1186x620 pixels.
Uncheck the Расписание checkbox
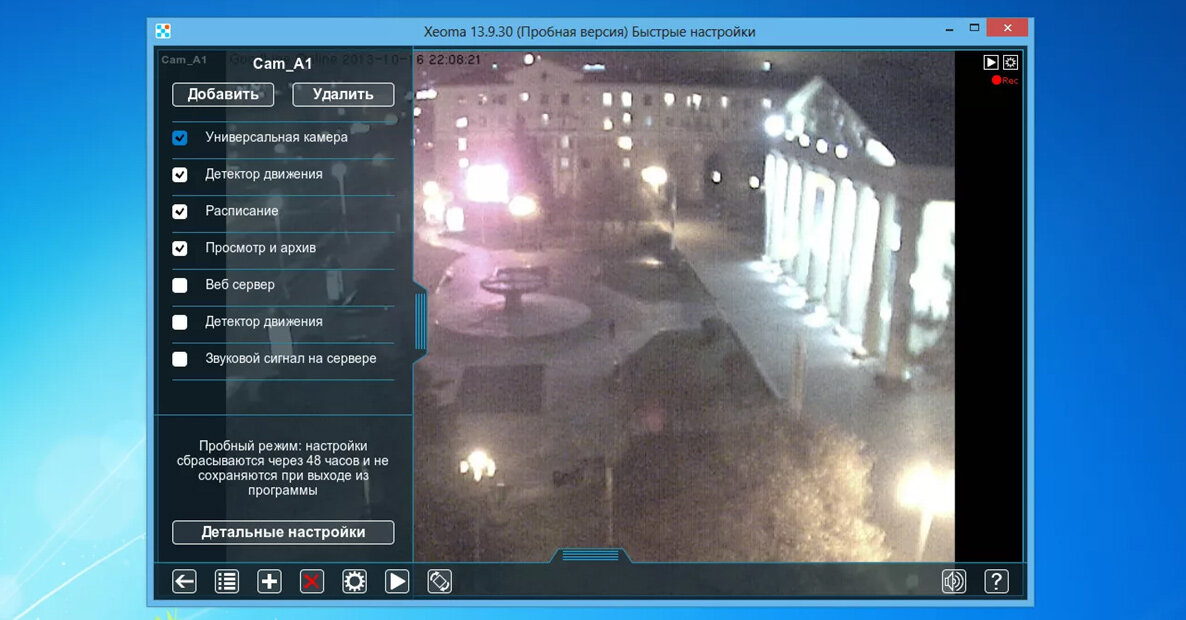[179, 212]
